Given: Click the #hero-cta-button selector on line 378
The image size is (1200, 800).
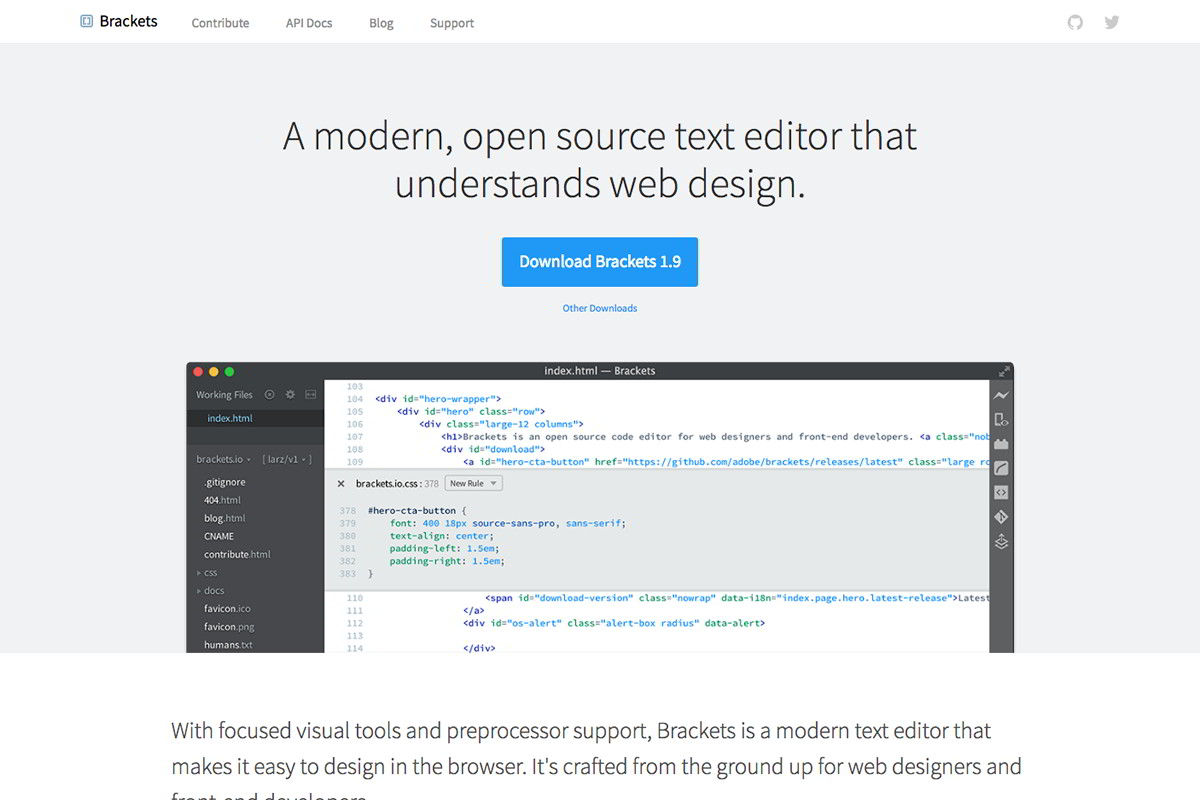Looking at the screenshot, I should pyautogui.click(x=410, y=510).
